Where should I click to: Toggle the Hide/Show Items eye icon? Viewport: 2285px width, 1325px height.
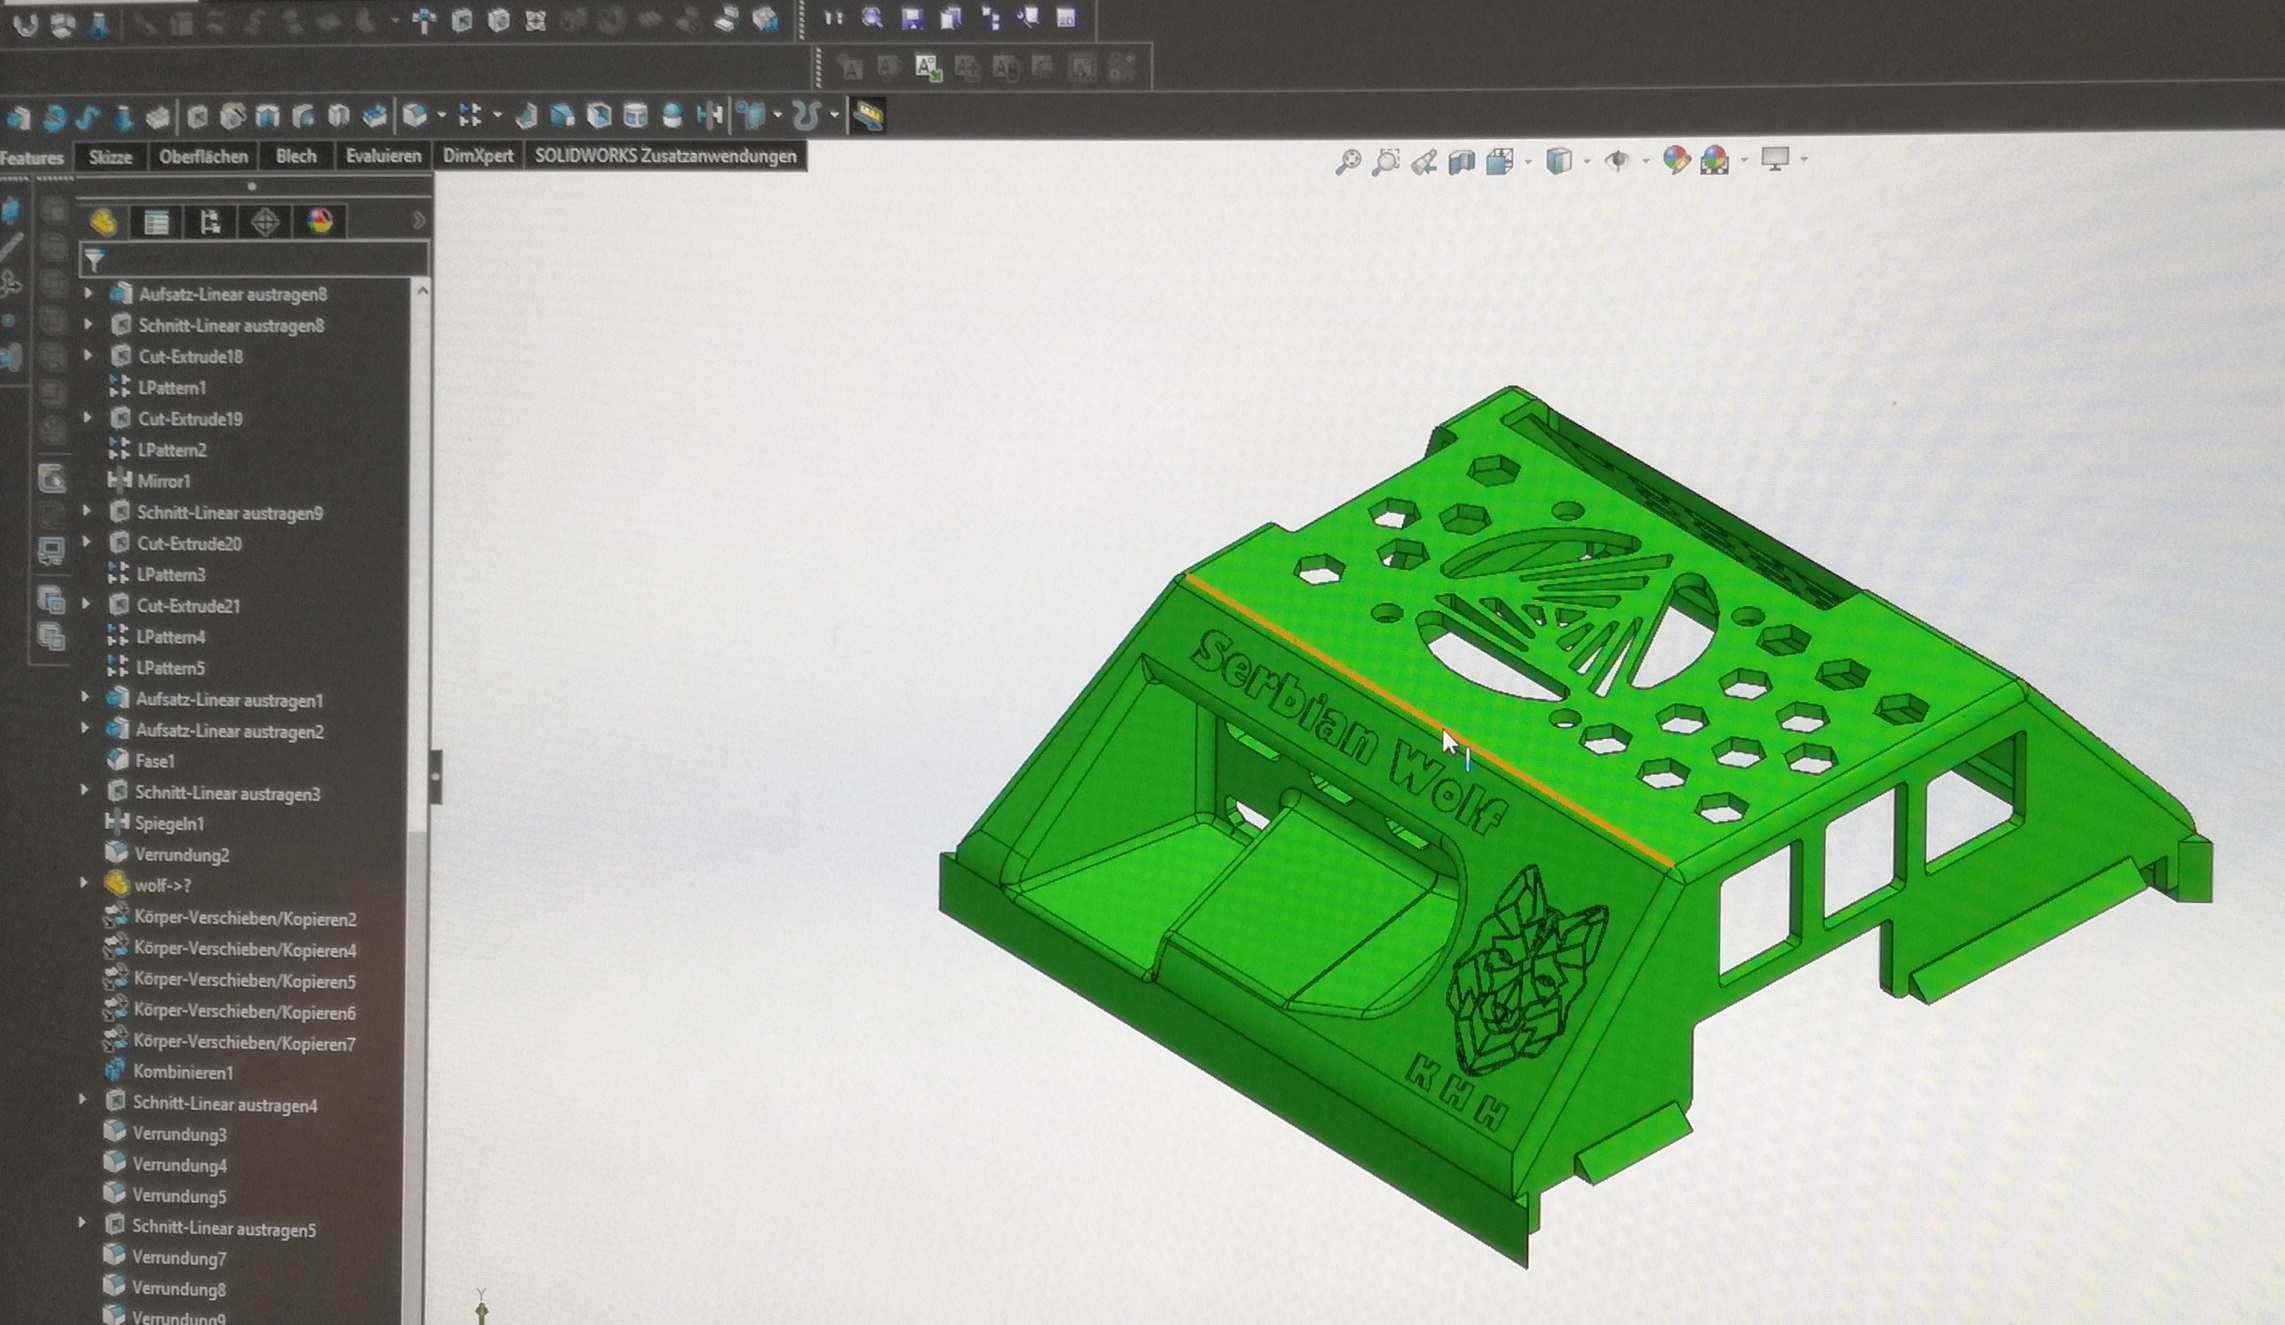[x=1616, y=160]
